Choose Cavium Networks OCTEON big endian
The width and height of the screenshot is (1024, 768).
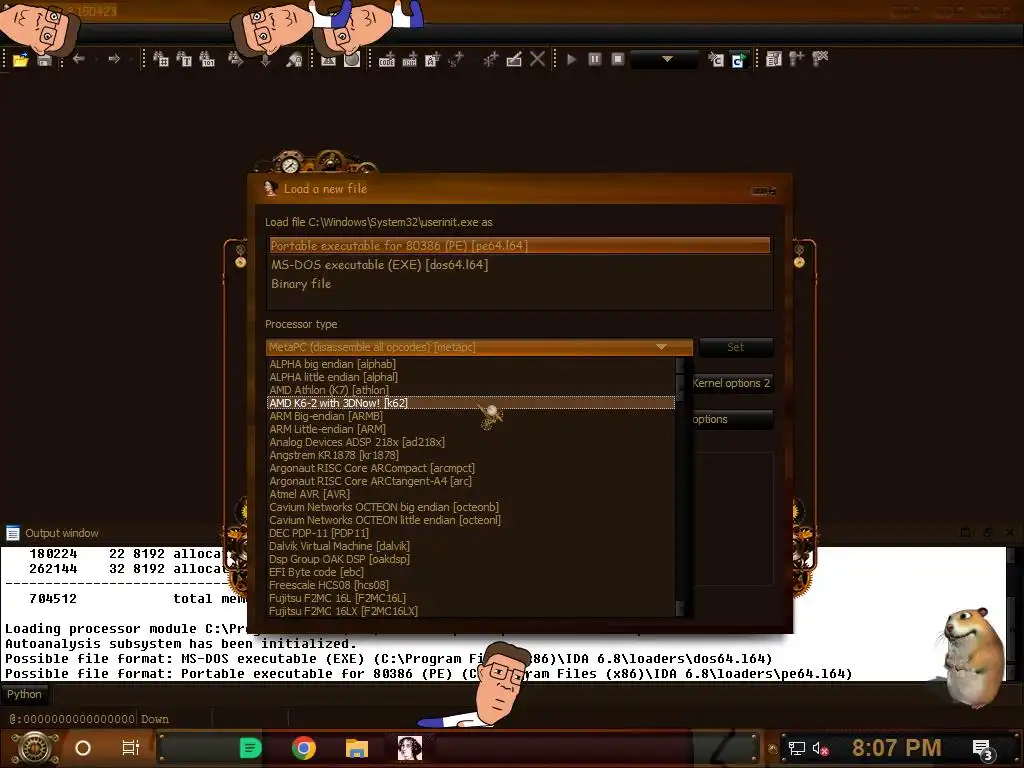point(471,507)
